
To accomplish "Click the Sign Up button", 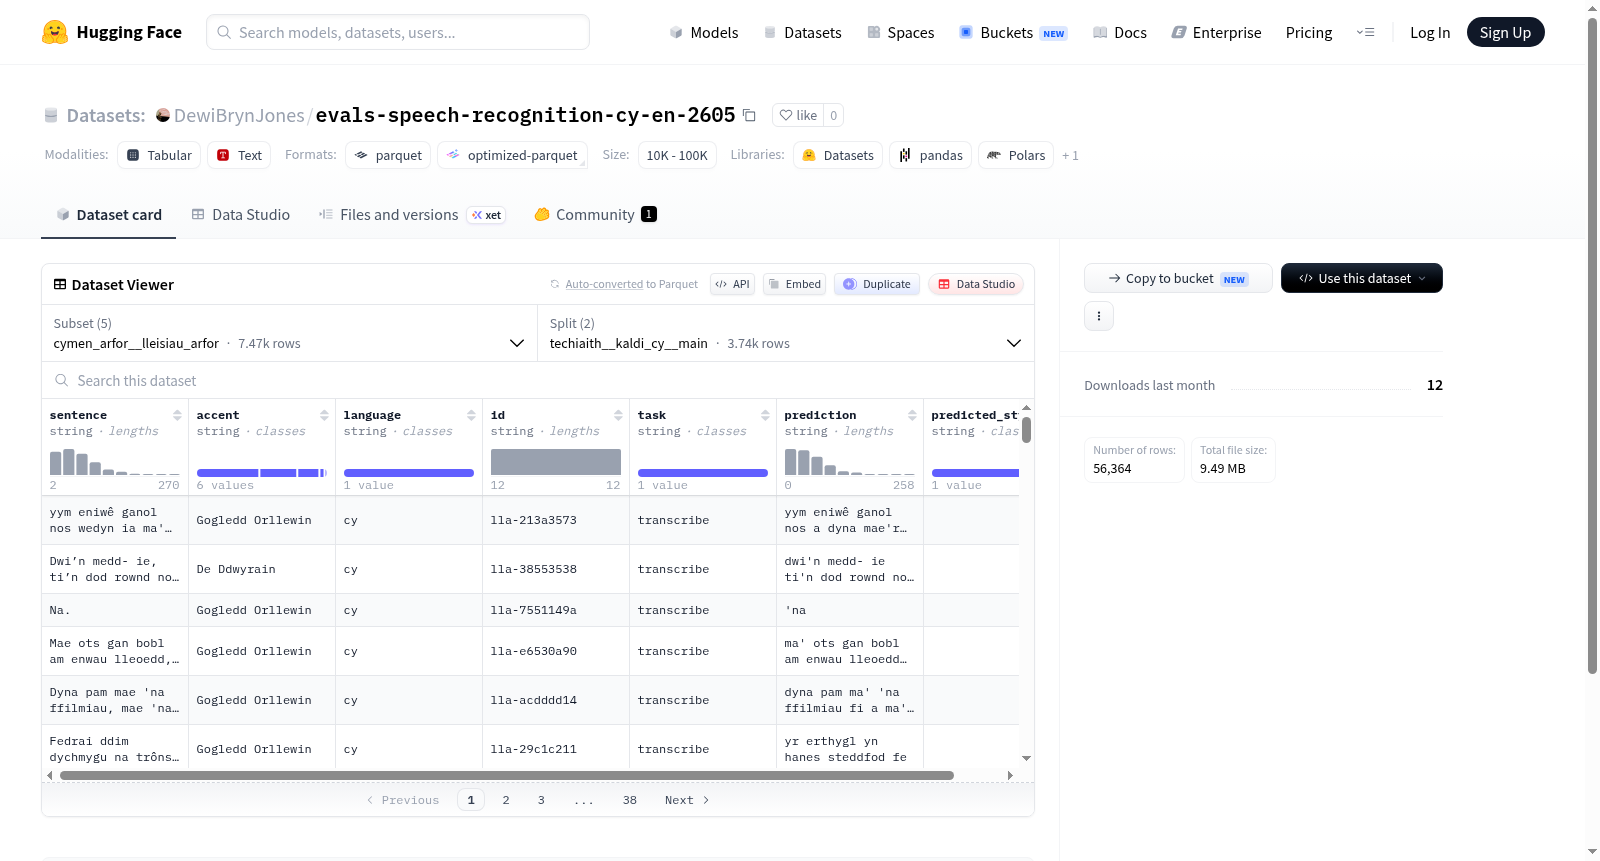I will coord(1505,32).
